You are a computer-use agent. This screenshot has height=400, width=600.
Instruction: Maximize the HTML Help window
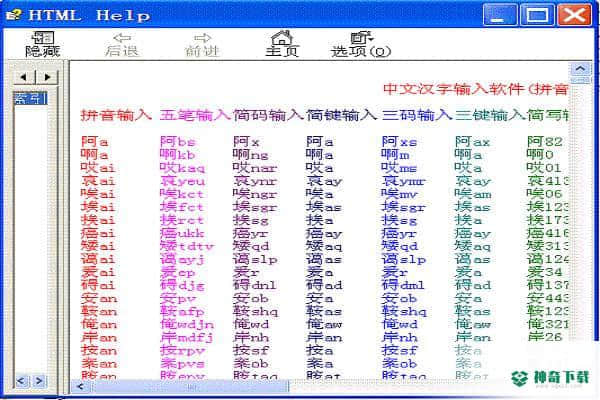537,15
